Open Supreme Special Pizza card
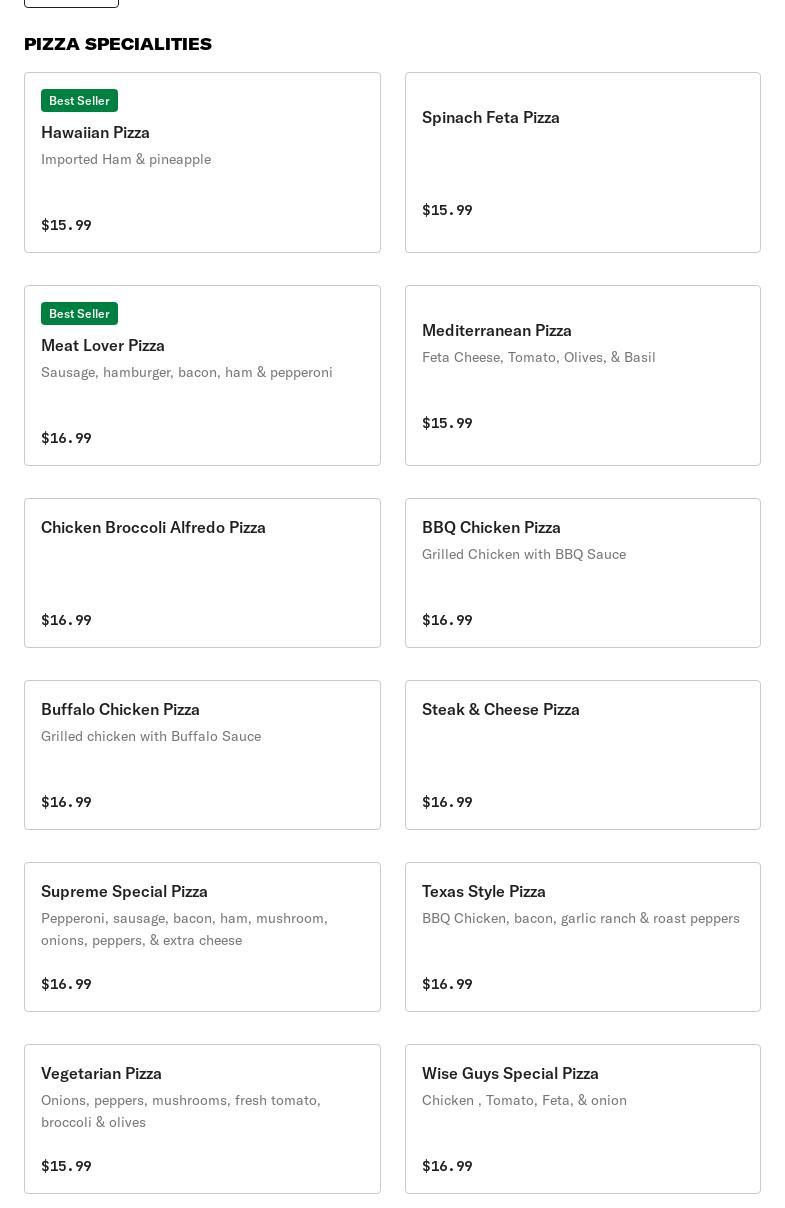 click(x=202, y=937)
